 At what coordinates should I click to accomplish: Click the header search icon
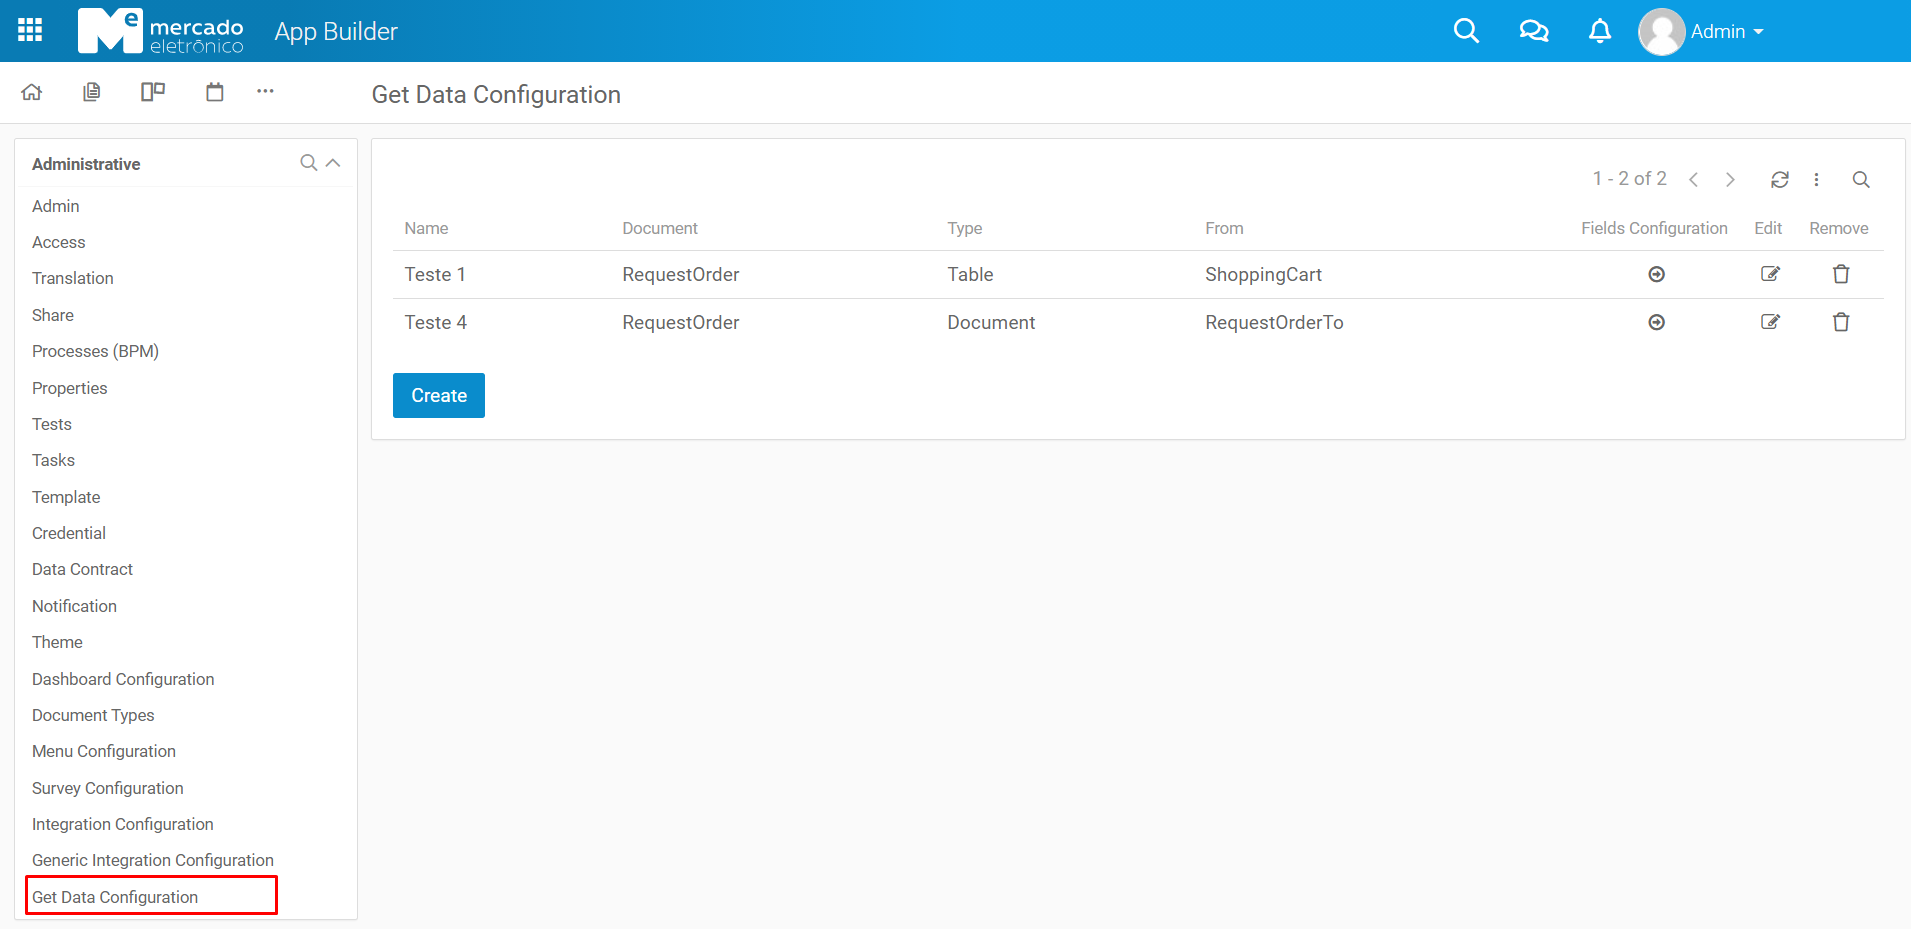pos(1465,31)
